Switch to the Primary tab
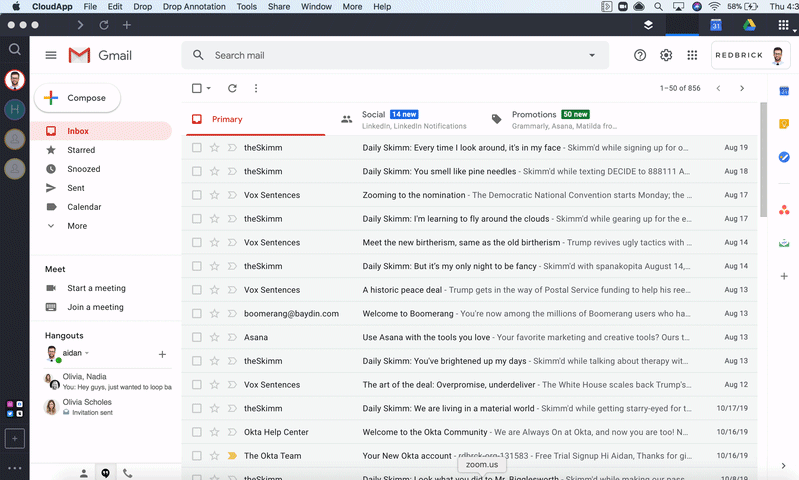Screen dimensions: 799x480 256,119
